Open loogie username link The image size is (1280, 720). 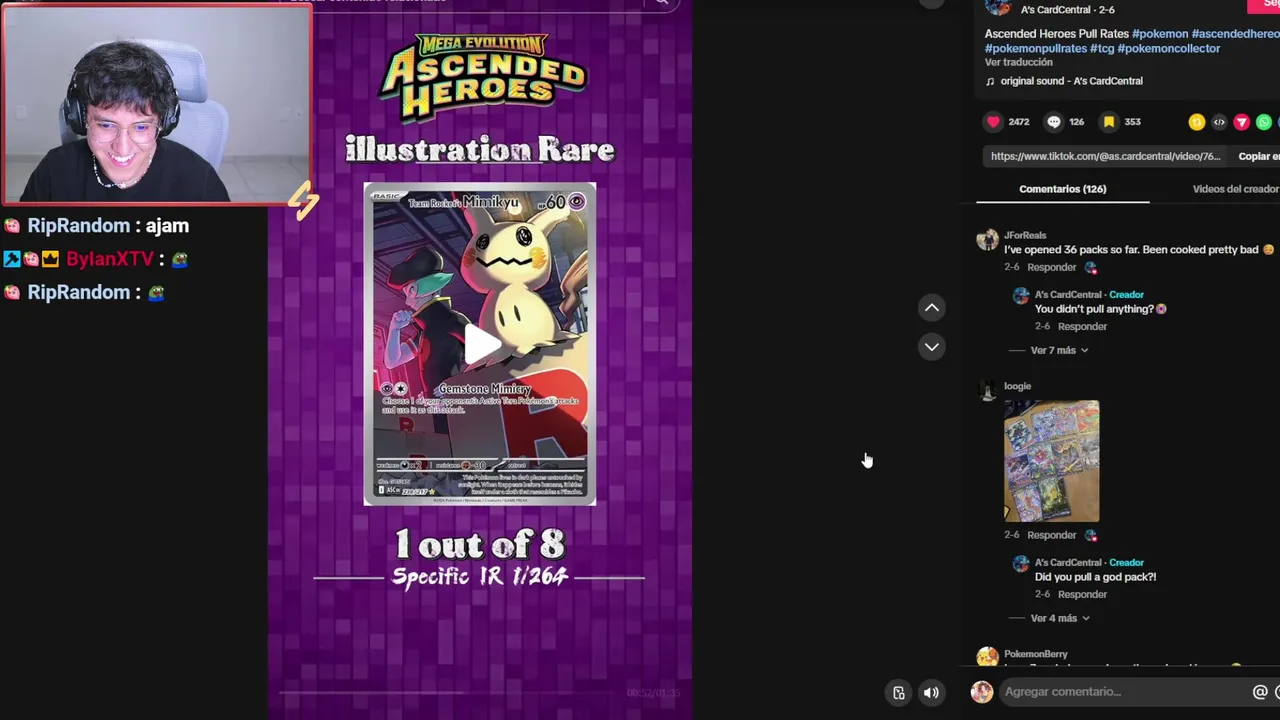(1017, 386)
